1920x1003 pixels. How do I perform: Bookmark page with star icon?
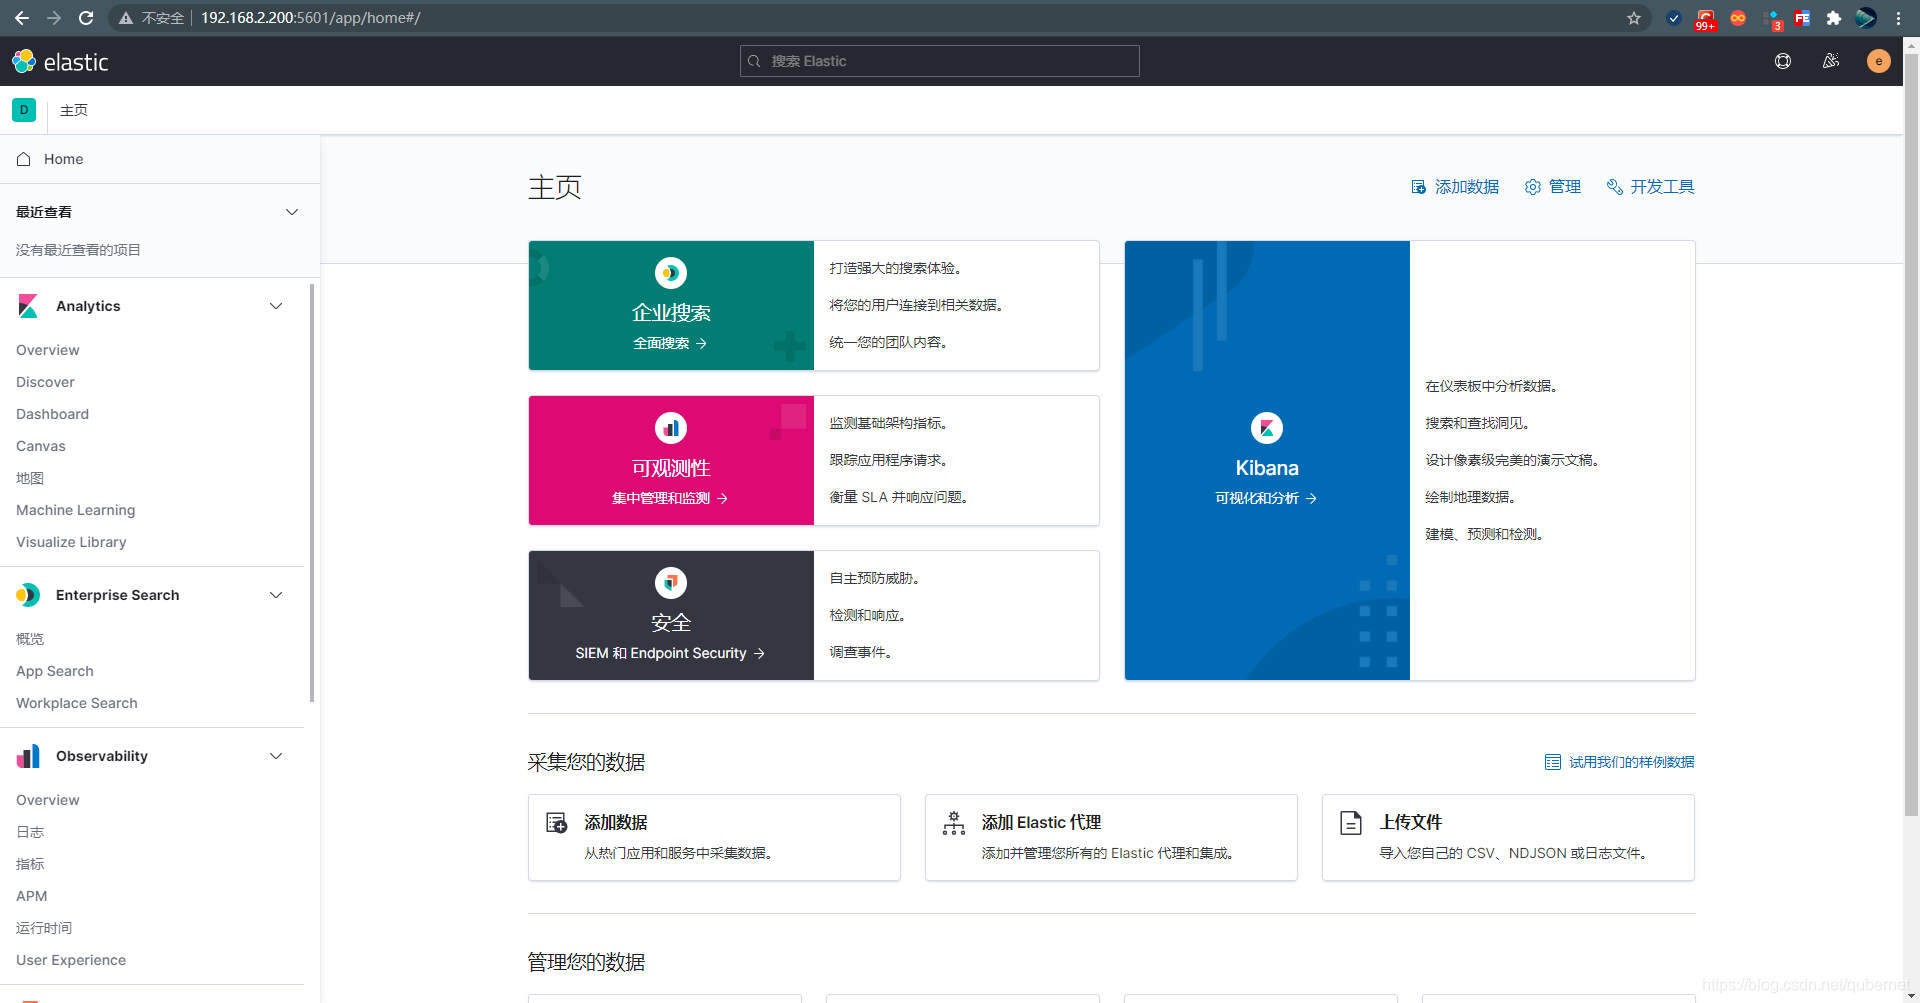coord(1634,18)
